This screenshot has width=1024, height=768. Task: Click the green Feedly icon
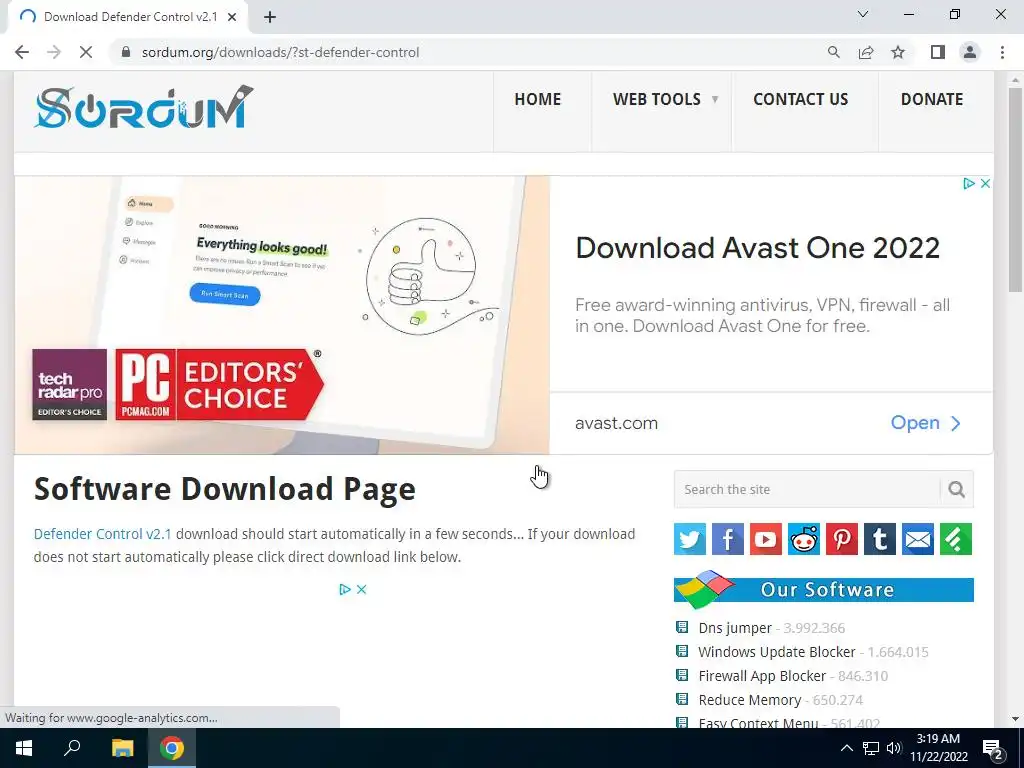(956, 539)
